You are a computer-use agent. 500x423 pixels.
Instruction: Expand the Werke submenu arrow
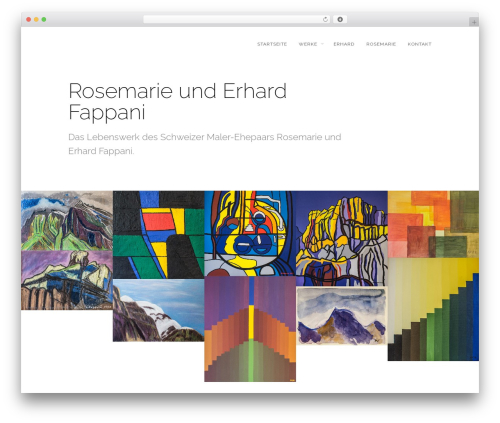point(322,44)
